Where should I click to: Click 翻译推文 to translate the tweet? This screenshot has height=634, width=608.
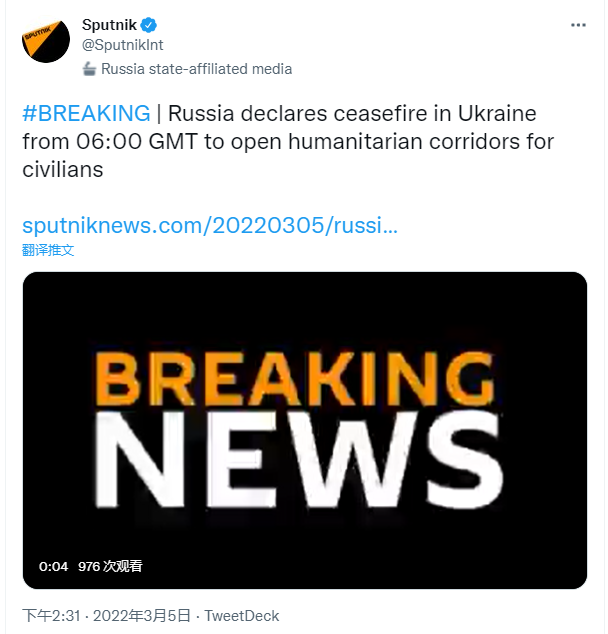tap(48, 250)
